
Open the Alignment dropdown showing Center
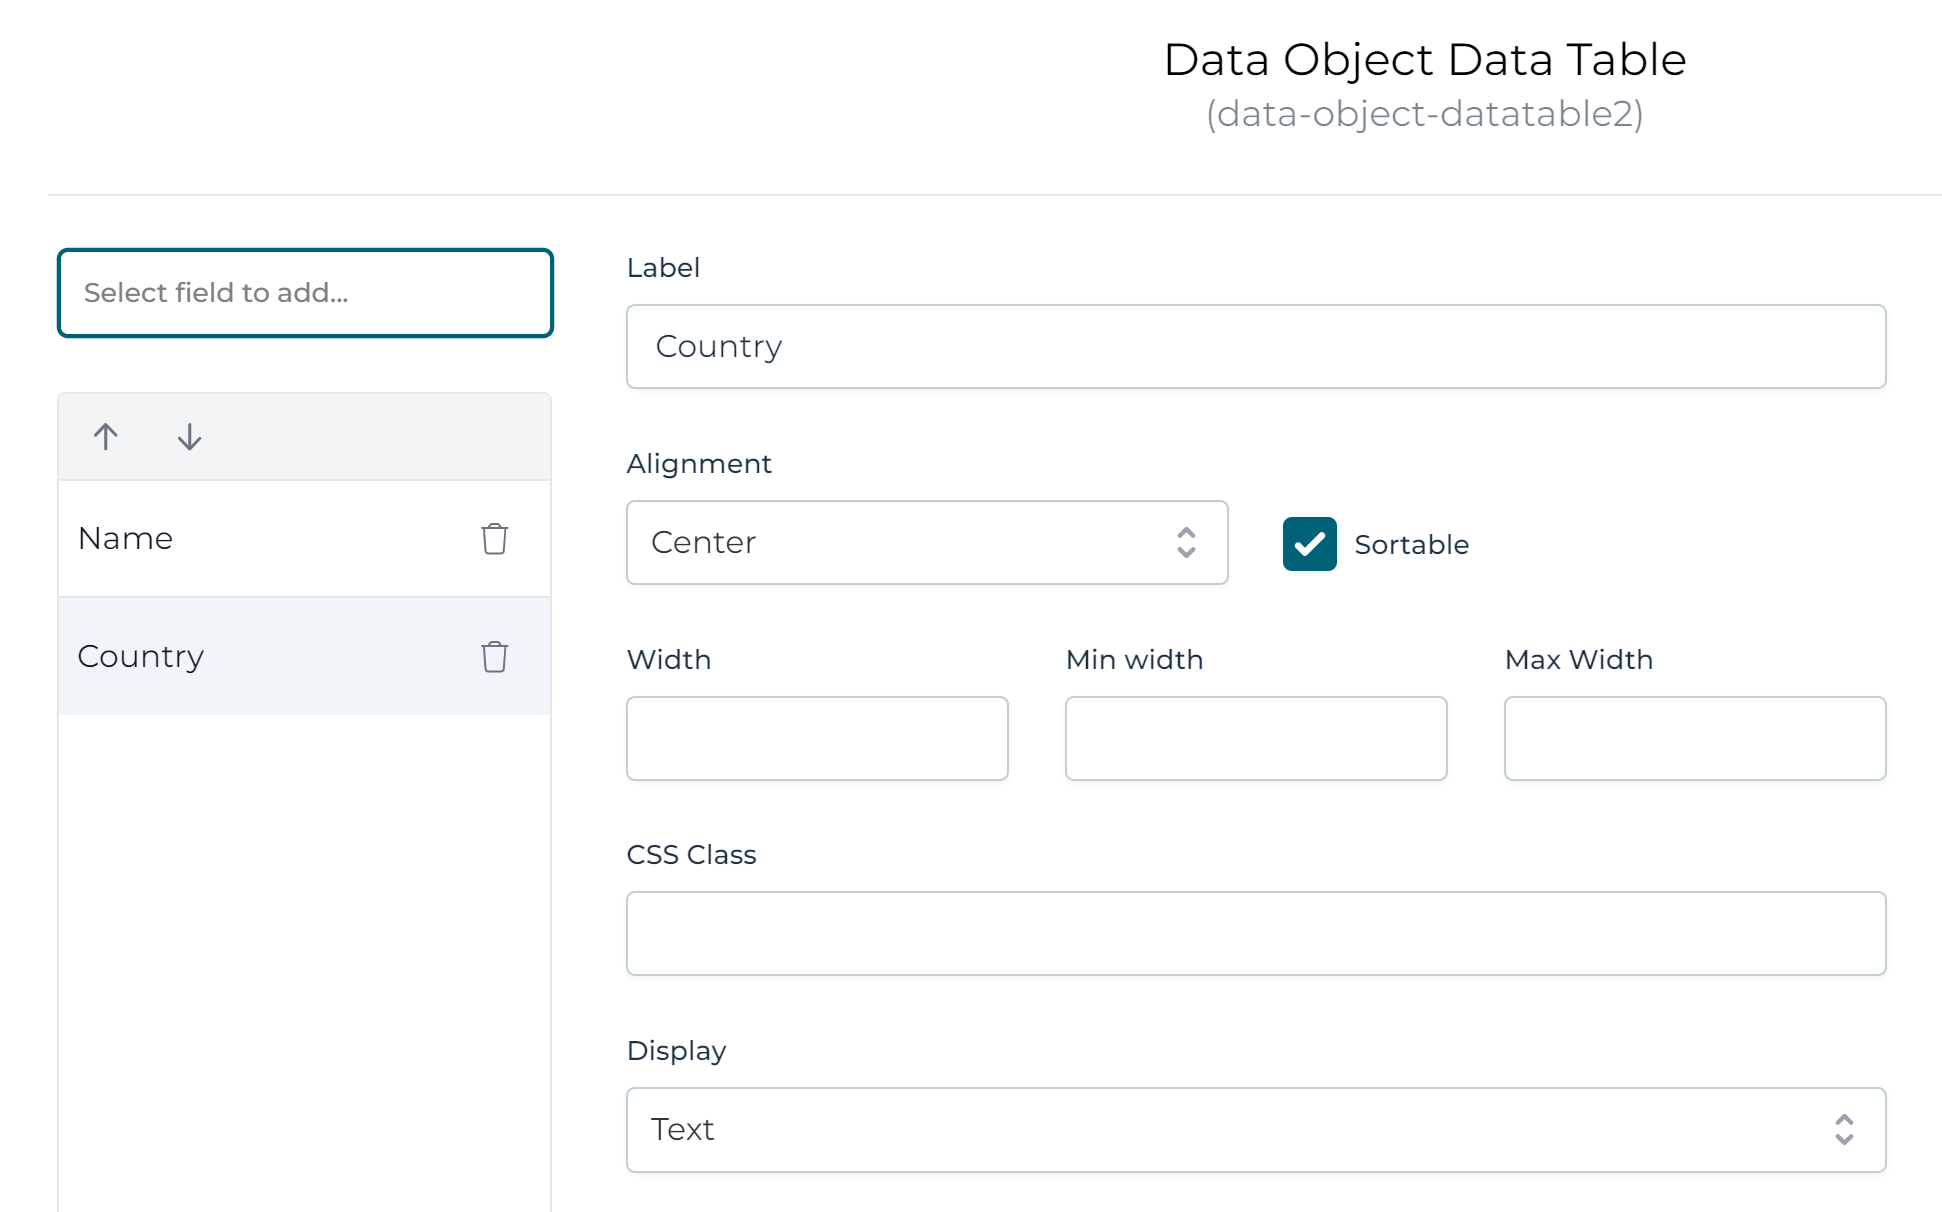coord(926,543)
